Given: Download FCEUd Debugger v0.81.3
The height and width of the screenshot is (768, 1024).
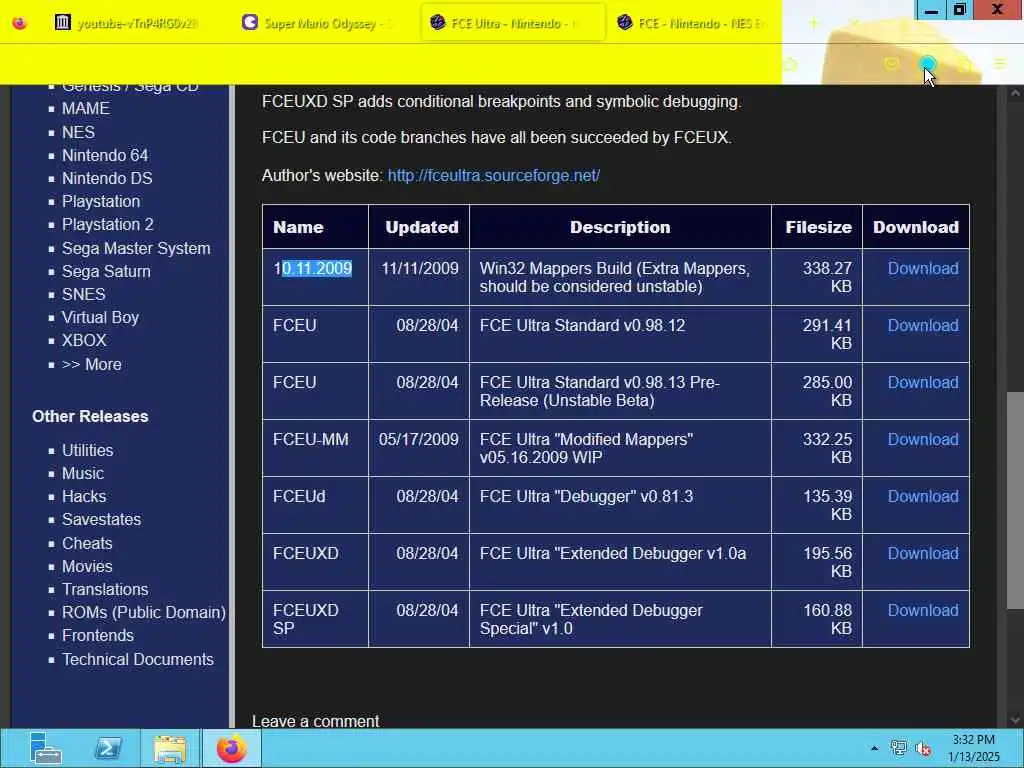Looking at the screenshot, I should 923,496.
